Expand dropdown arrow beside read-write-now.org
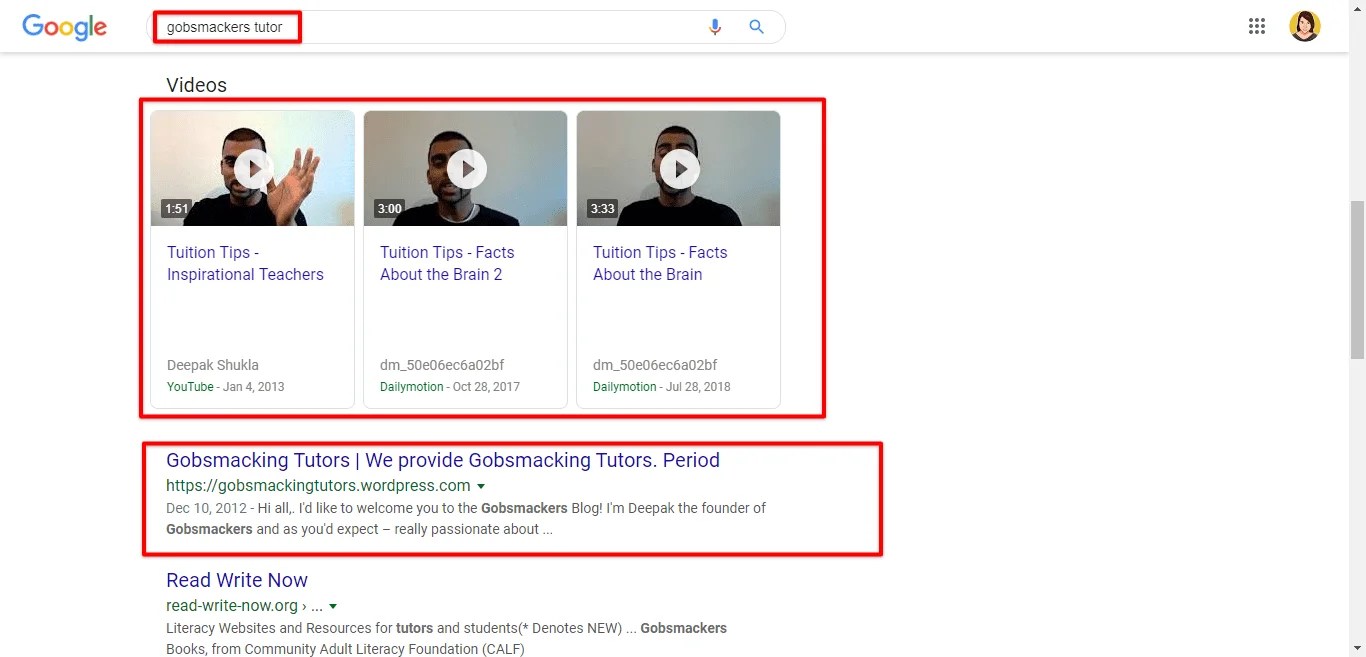This screenshot has height=657, width=1366. coord(333,607)
